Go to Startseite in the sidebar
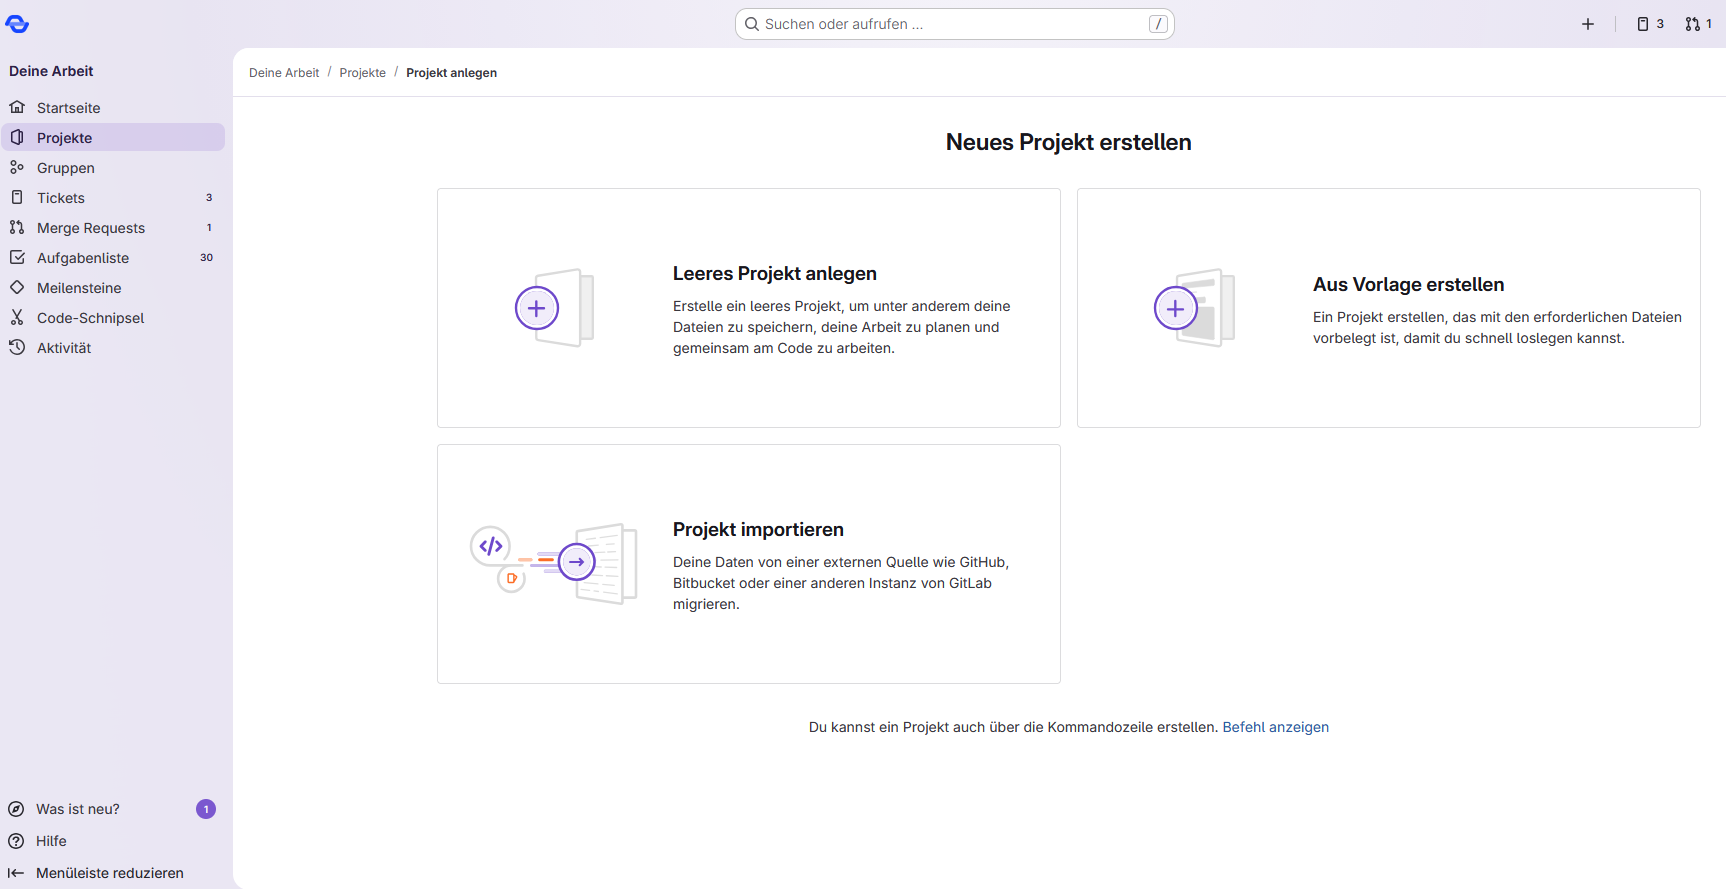The width and height of the screenshot is (1726, 889). 68,108
